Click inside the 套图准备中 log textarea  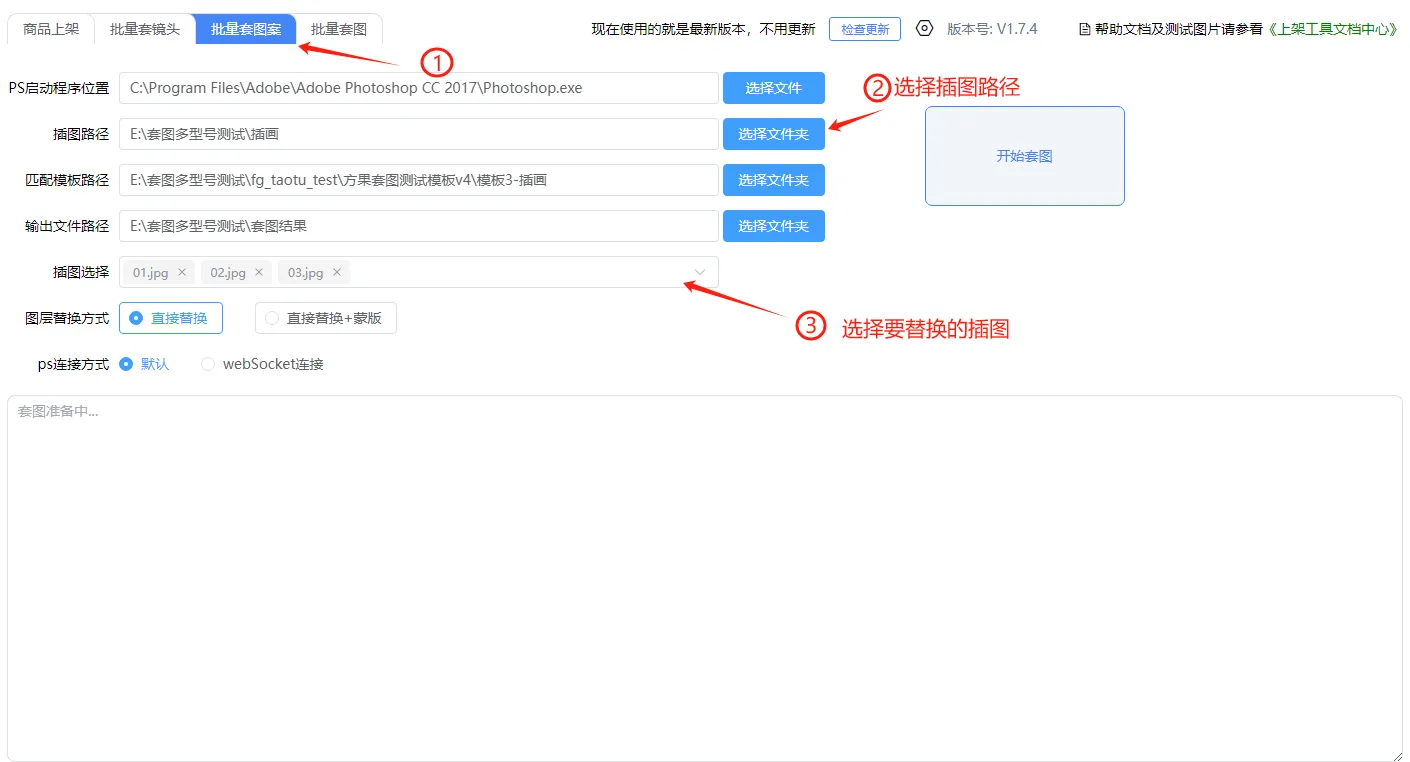(705, 578)
